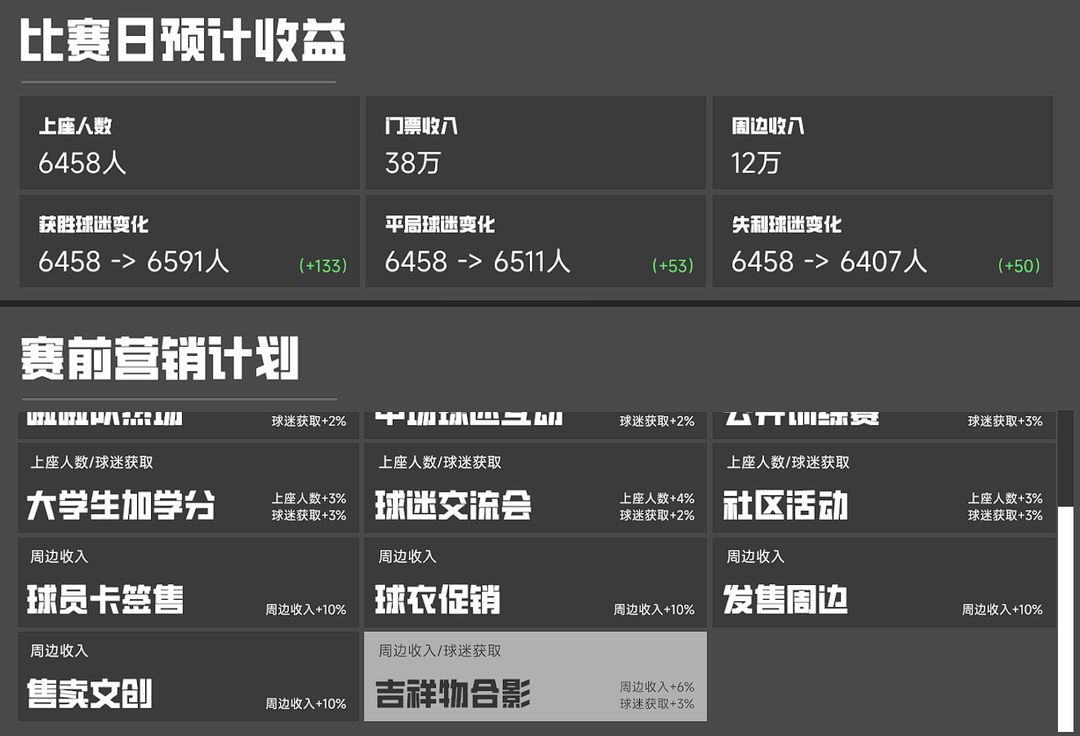Choose the 发售周边 merchandise plan
This screenshot has width=1080, height=736.
tap(884, 582)
